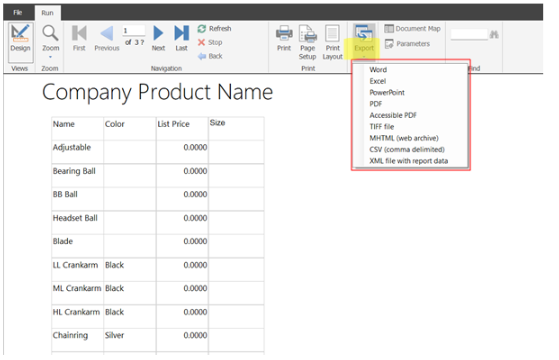The height and width of the screenshot is (360, 559).
Task: Go to First page
Action: [79, 38]
